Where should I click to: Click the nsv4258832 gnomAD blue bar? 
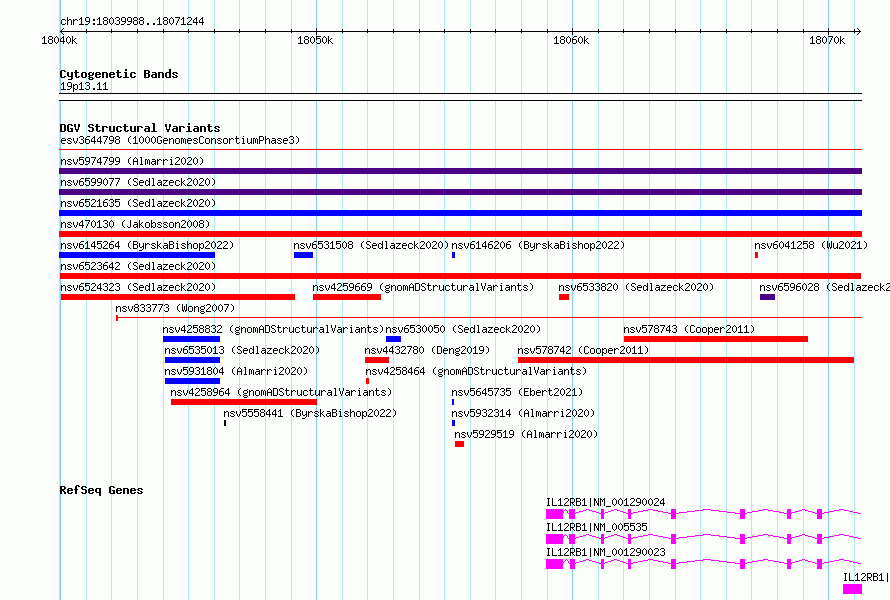tap(191, 339)
